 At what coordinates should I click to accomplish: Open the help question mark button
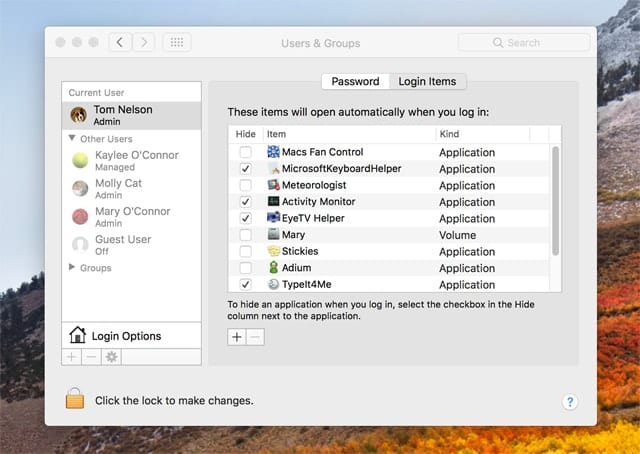pos(569,401)
